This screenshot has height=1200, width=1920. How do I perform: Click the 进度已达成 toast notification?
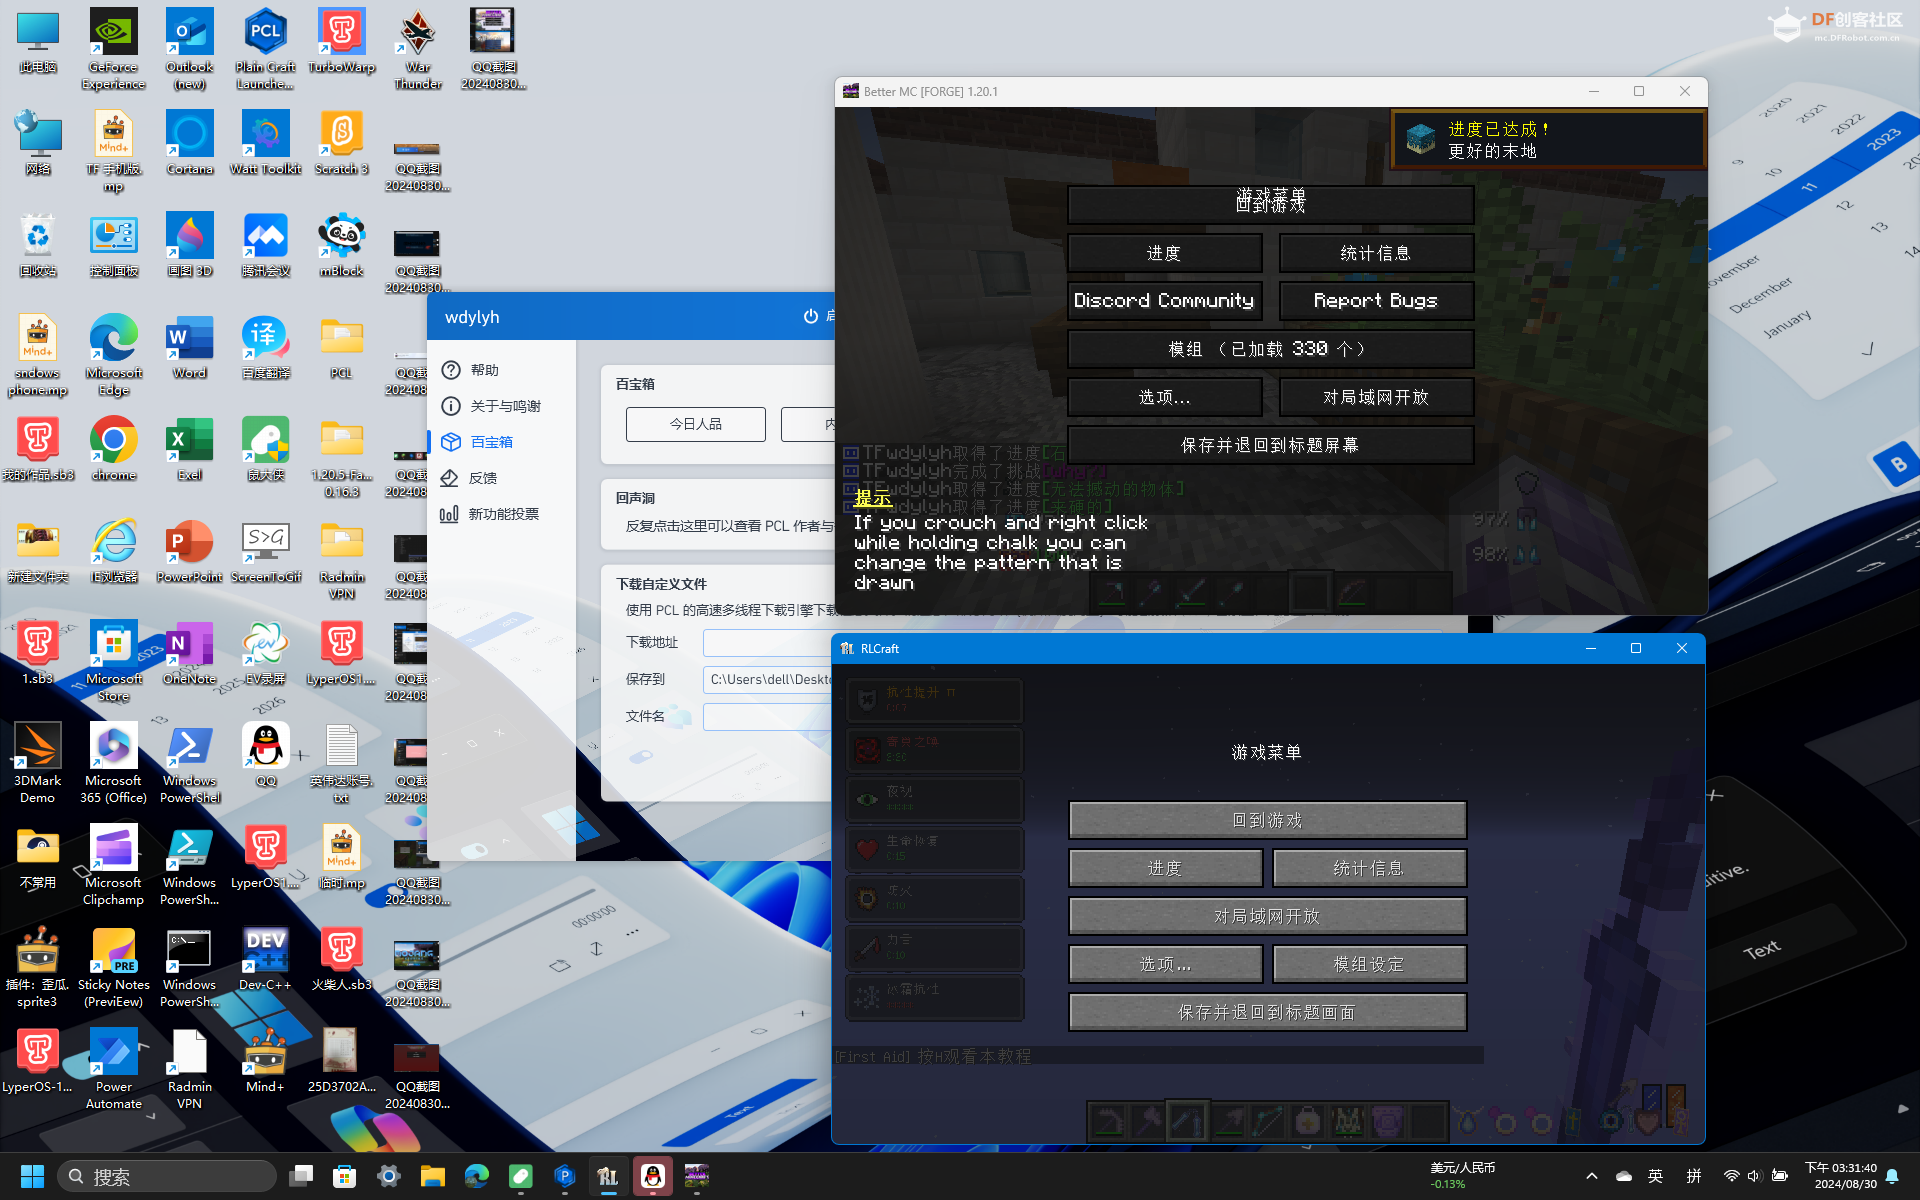1548,140
